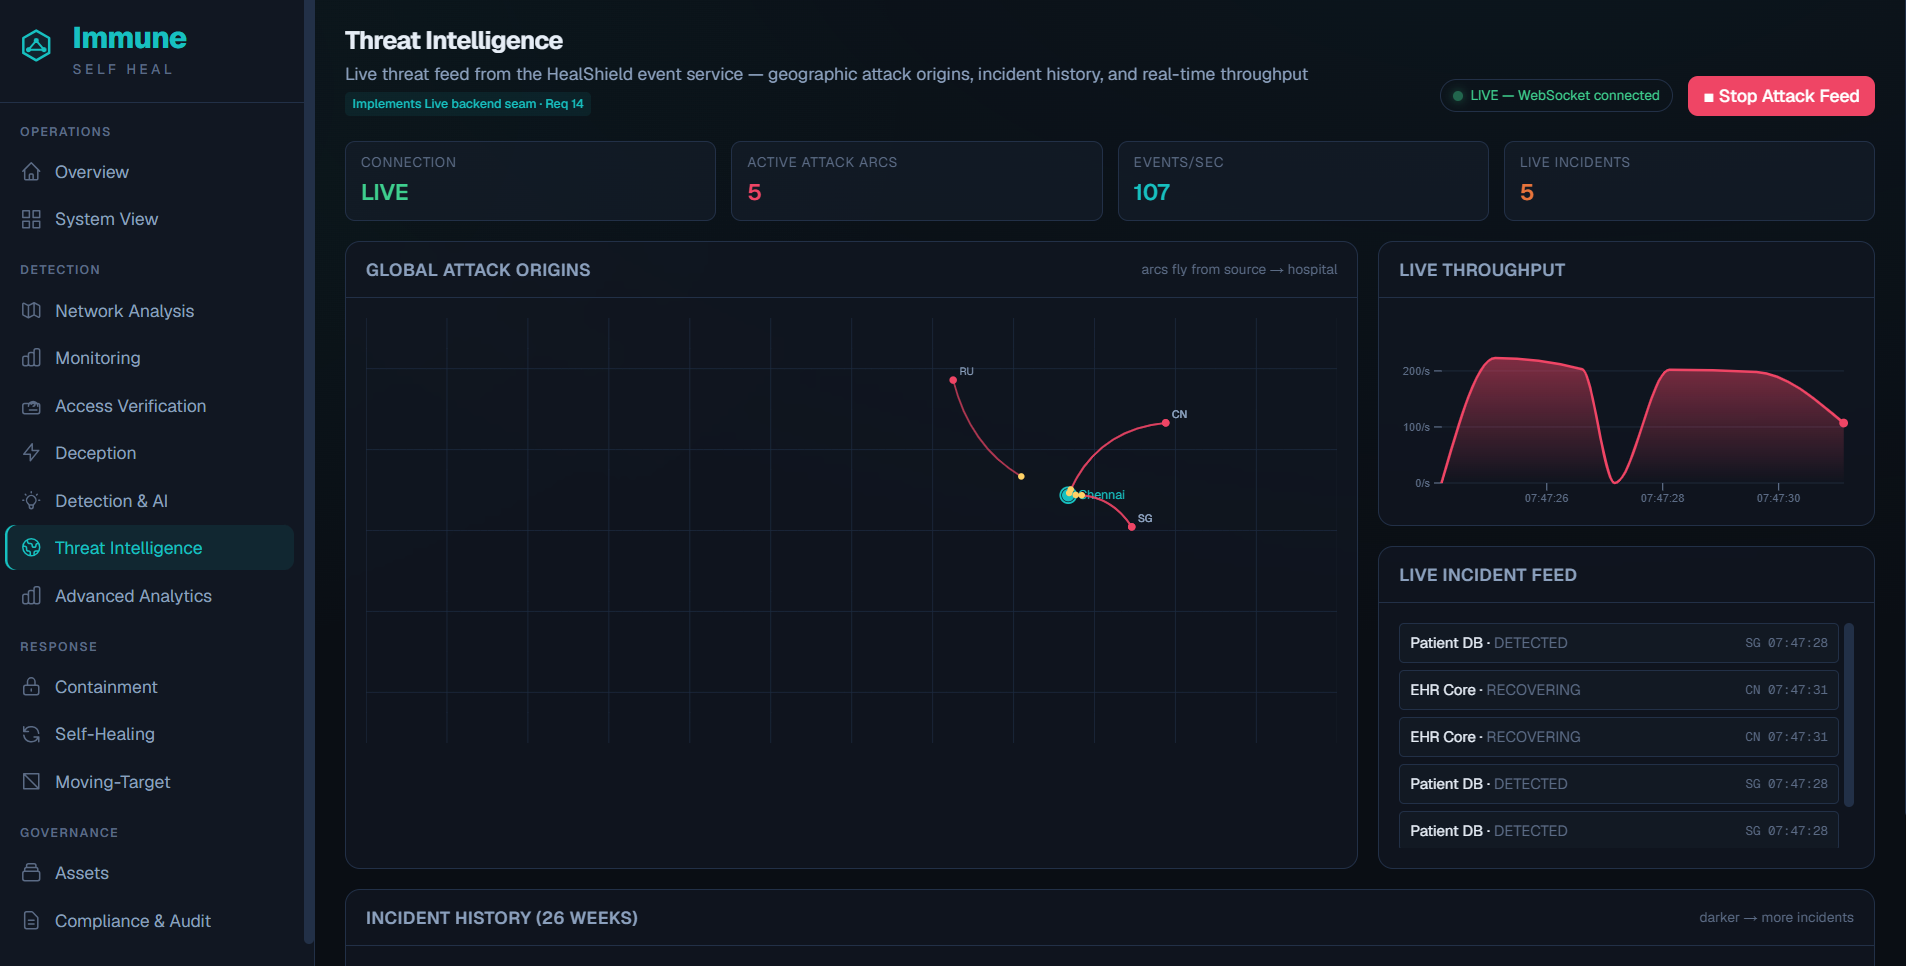The height and width of the screenshot is (966, 1906).
Task: Click the Events/Sec value 107
Action: tap(1151, 192)
